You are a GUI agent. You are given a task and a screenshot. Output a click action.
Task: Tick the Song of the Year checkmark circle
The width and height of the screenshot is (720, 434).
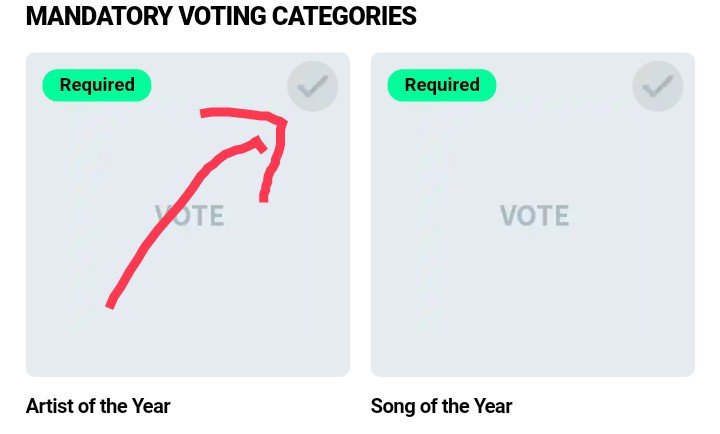point(658,86)
